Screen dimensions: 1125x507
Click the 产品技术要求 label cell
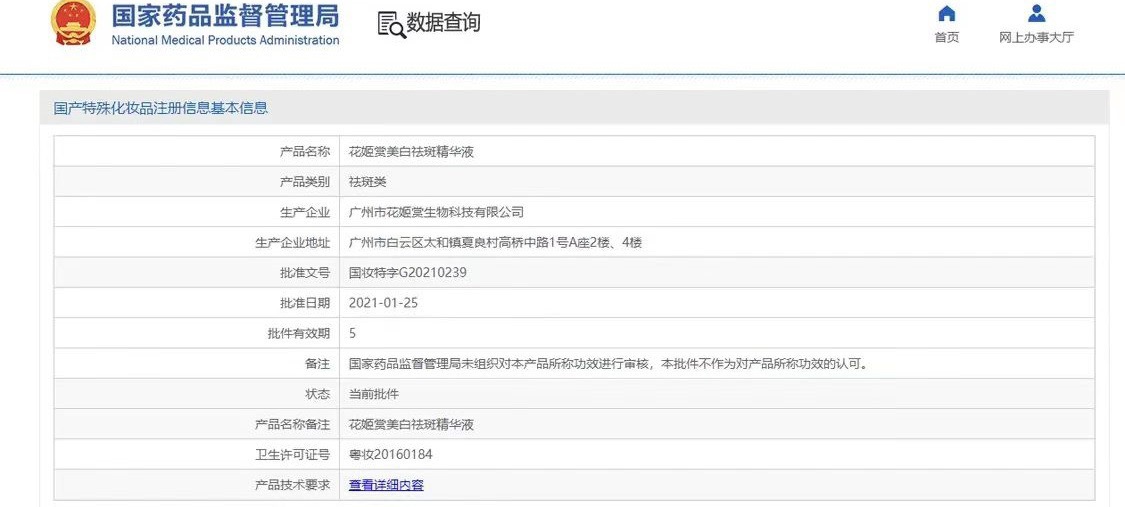pyautogui.click(x=197, y=485)
